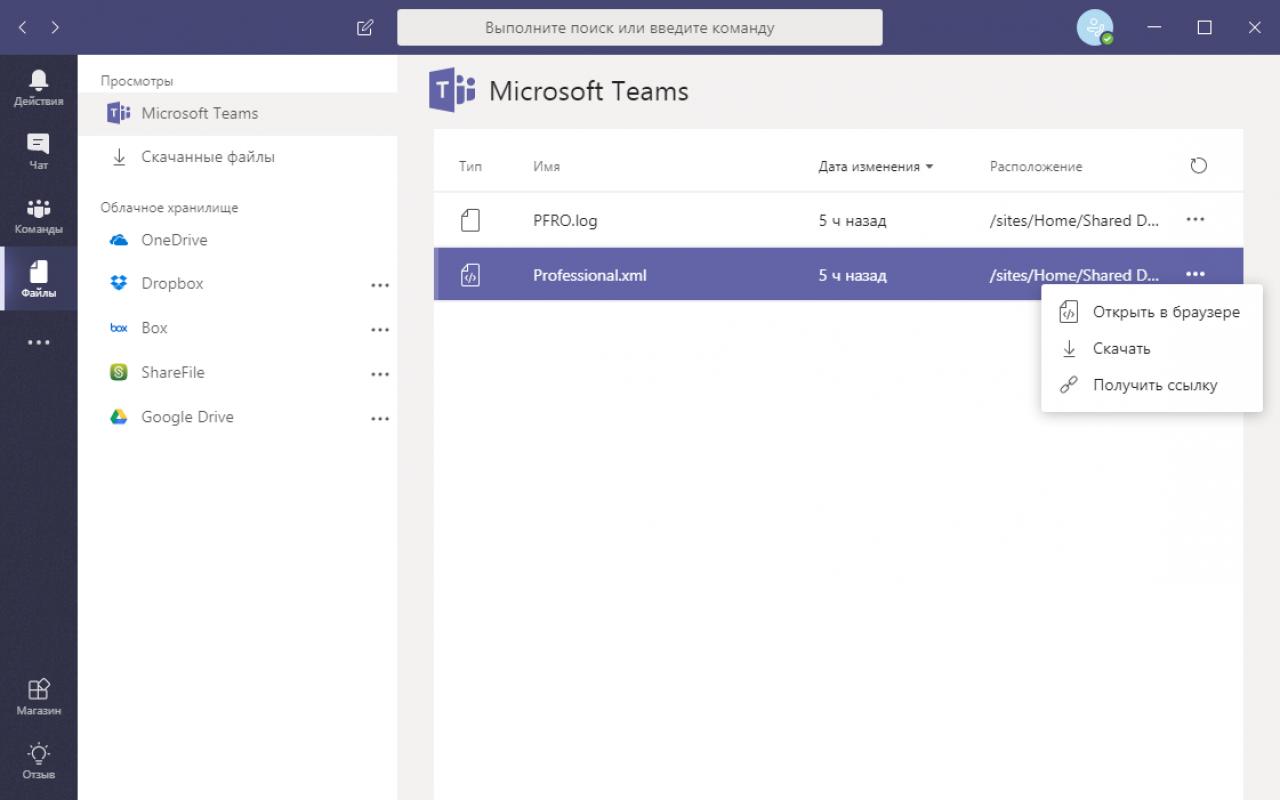Click PFRO.log location path

(1074, 221)
